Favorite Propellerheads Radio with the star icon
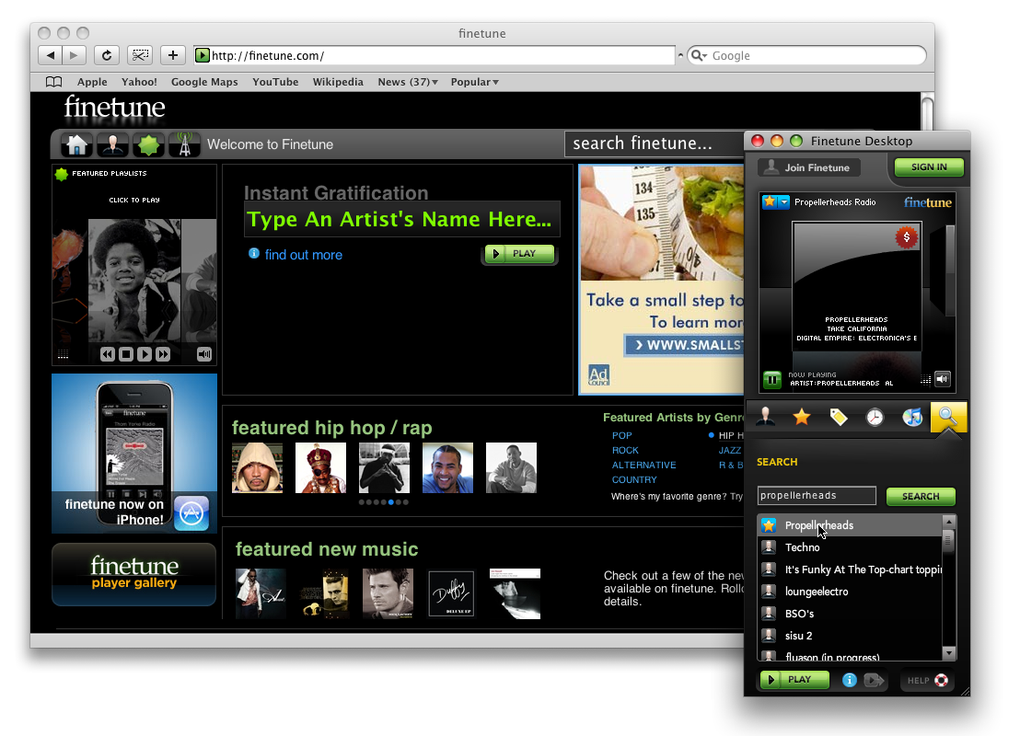This screenshot has height=736, width=1020. pos(769,202)
